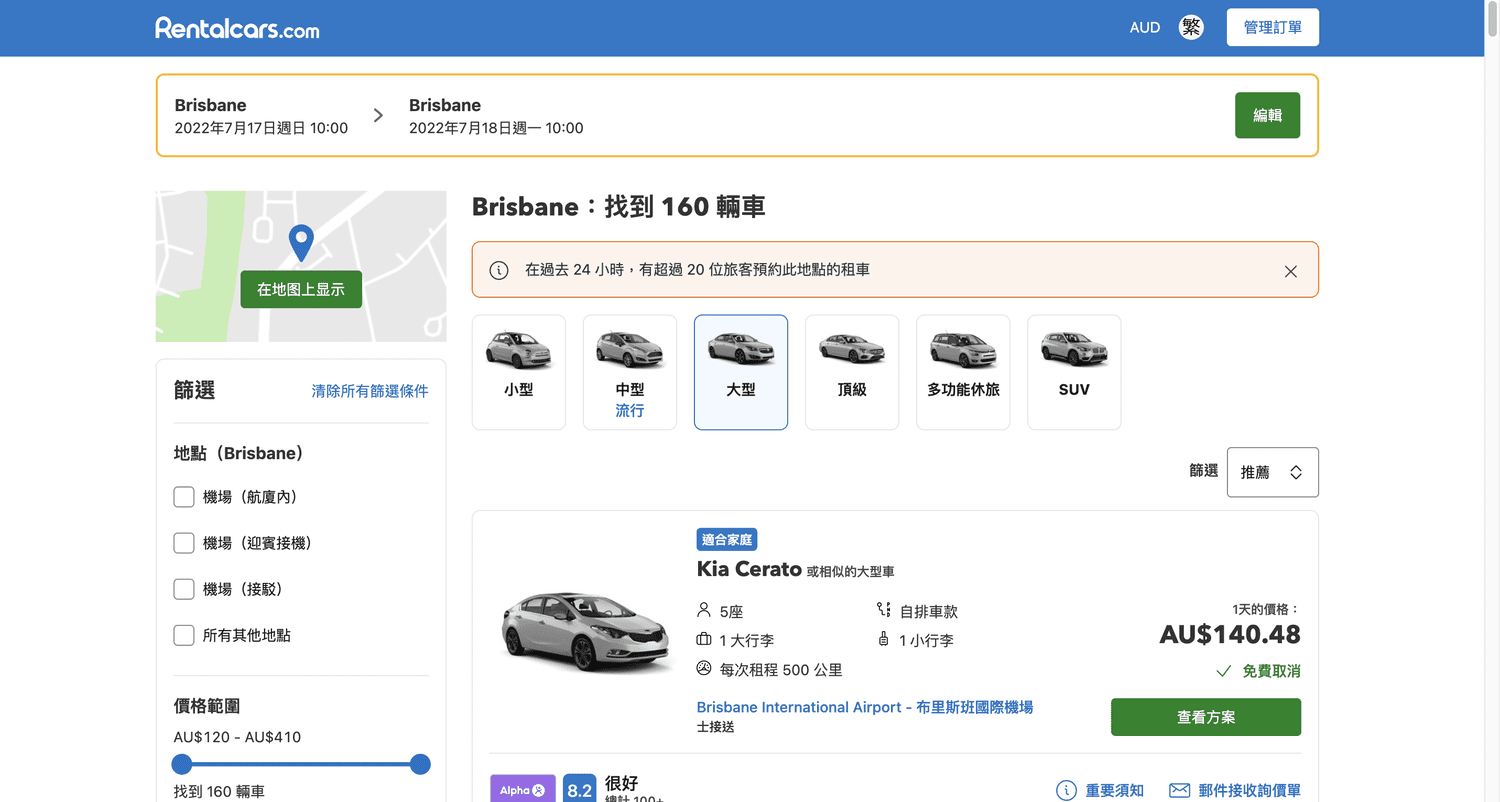Check 機場（迎賓接機）filter
Viewport: 1500px width, 802px height.
[184, 543]
